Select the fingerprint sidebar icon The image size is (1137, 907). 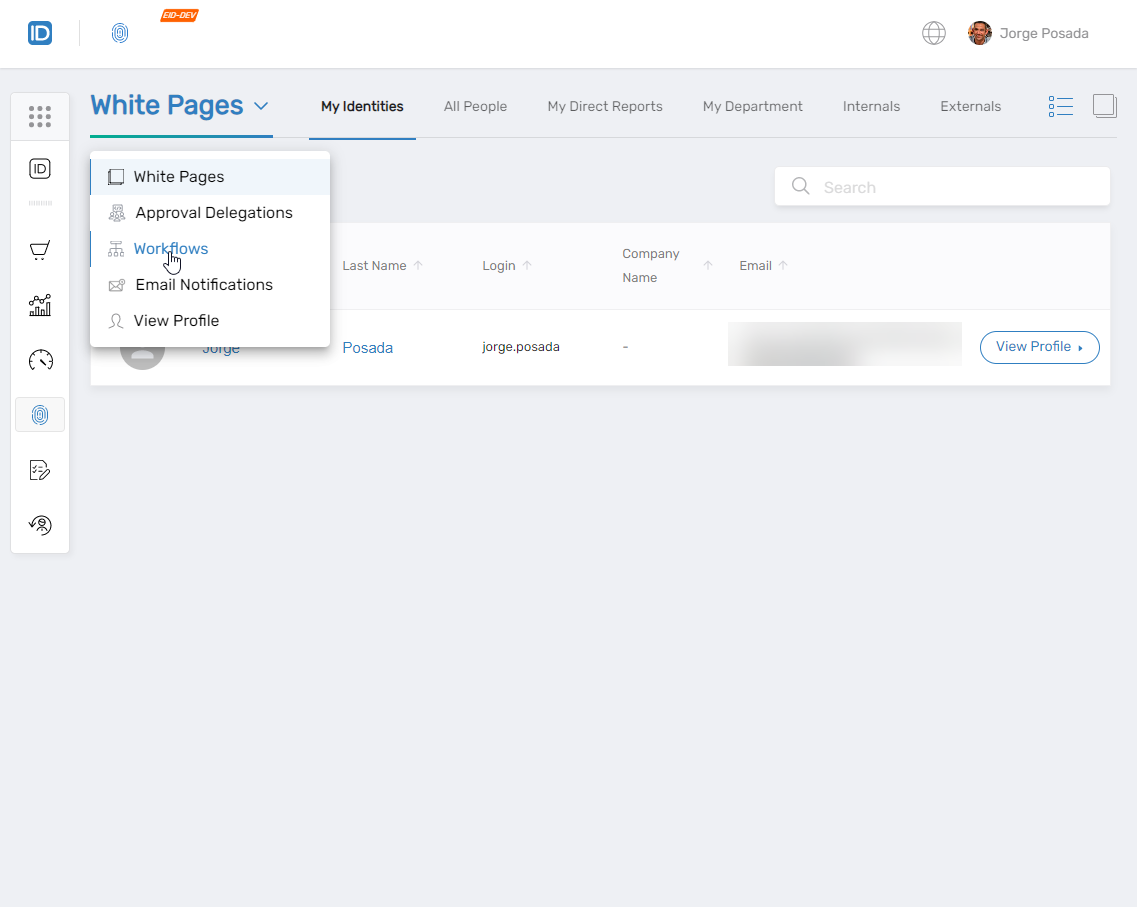(x=40, y=414)
